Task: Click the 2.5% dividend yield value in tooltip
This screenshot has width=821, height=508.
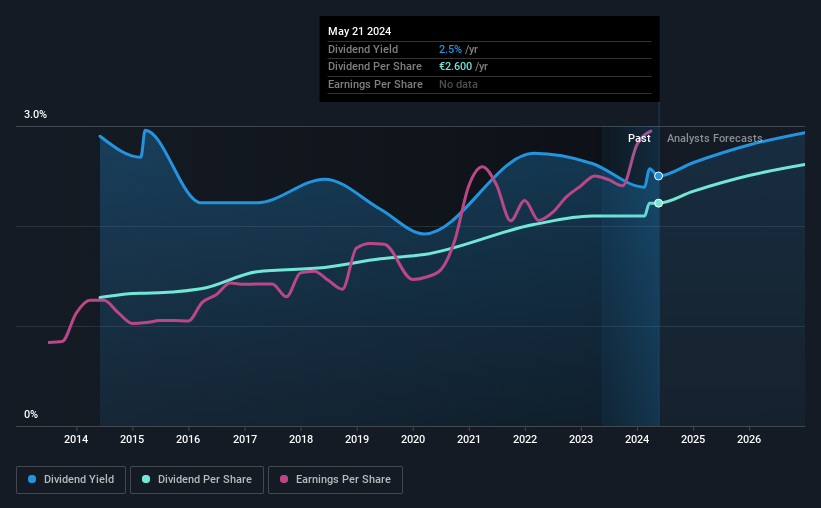Action: [450, 49]
